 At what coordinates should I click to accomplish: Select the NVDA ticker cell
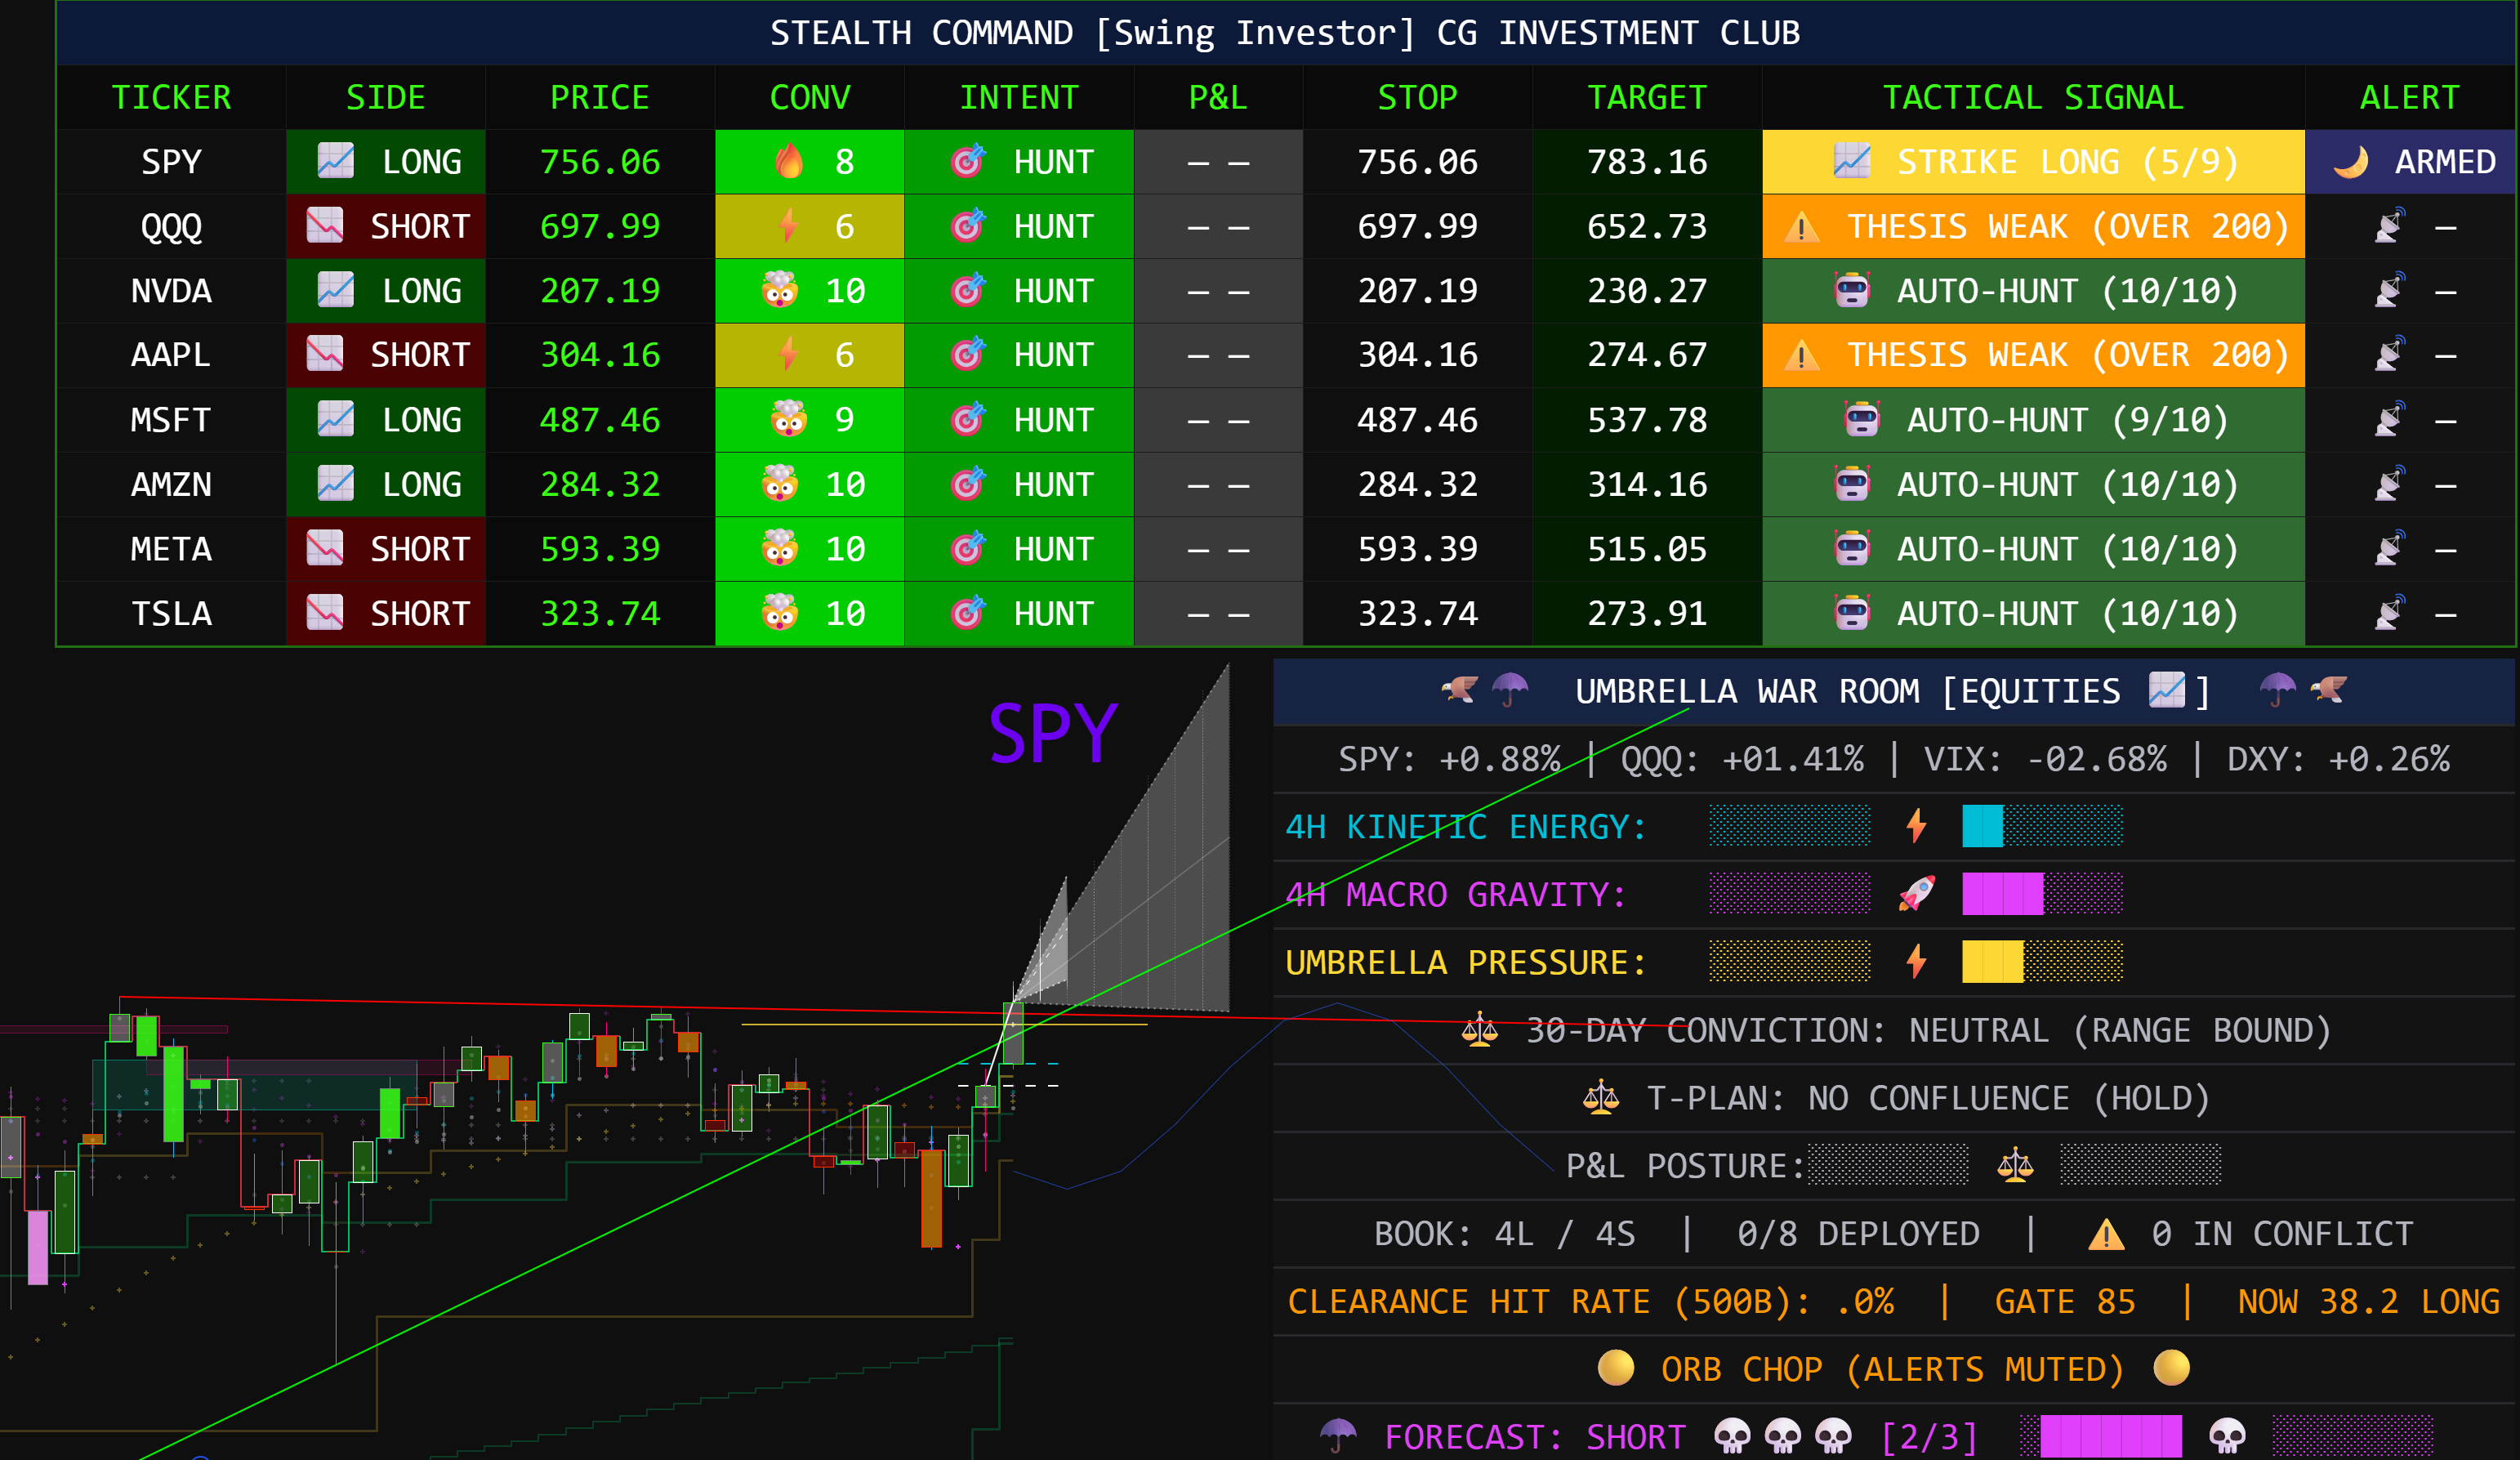171,290
